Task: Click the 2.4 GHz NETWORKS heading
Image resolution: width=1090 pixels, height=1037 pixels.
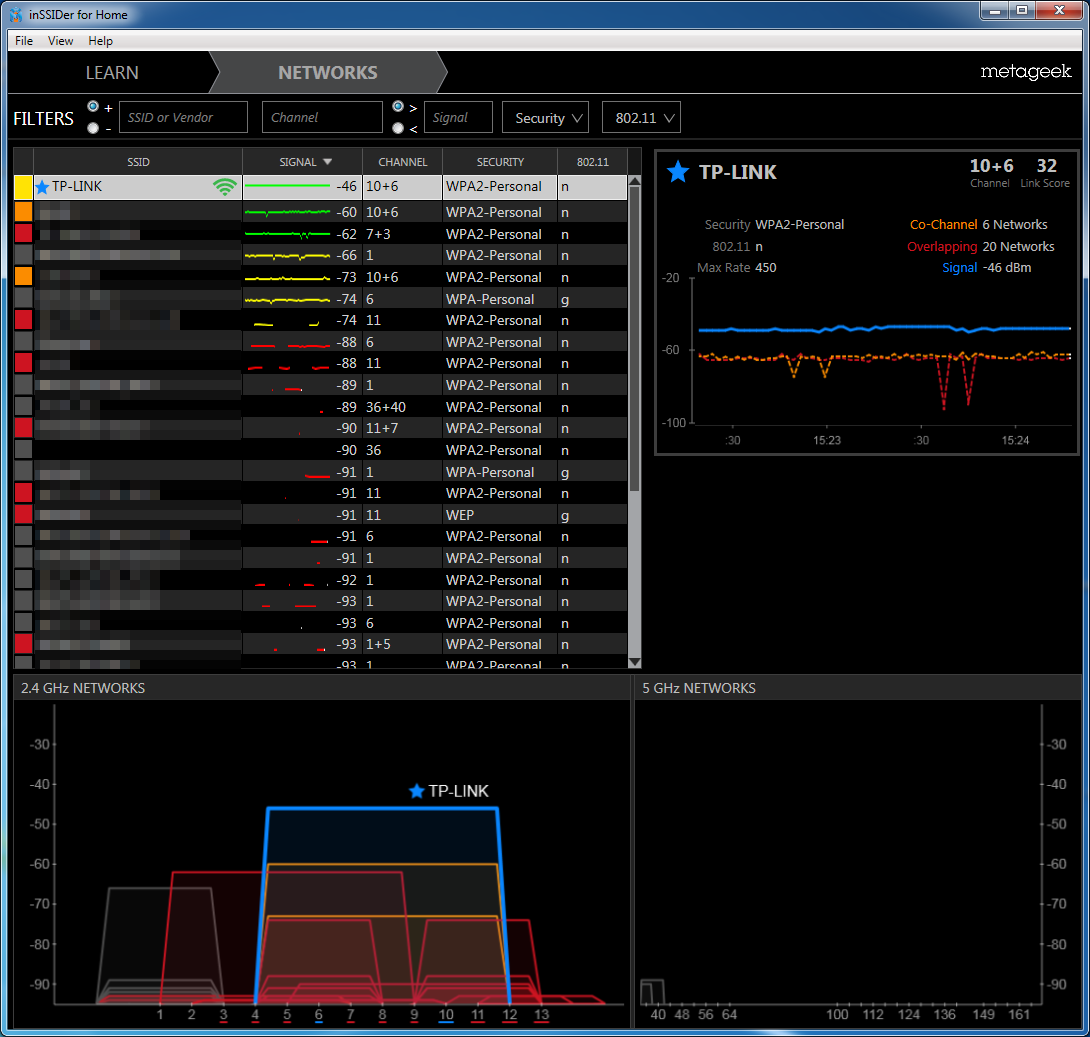Action: click(83, 688)
